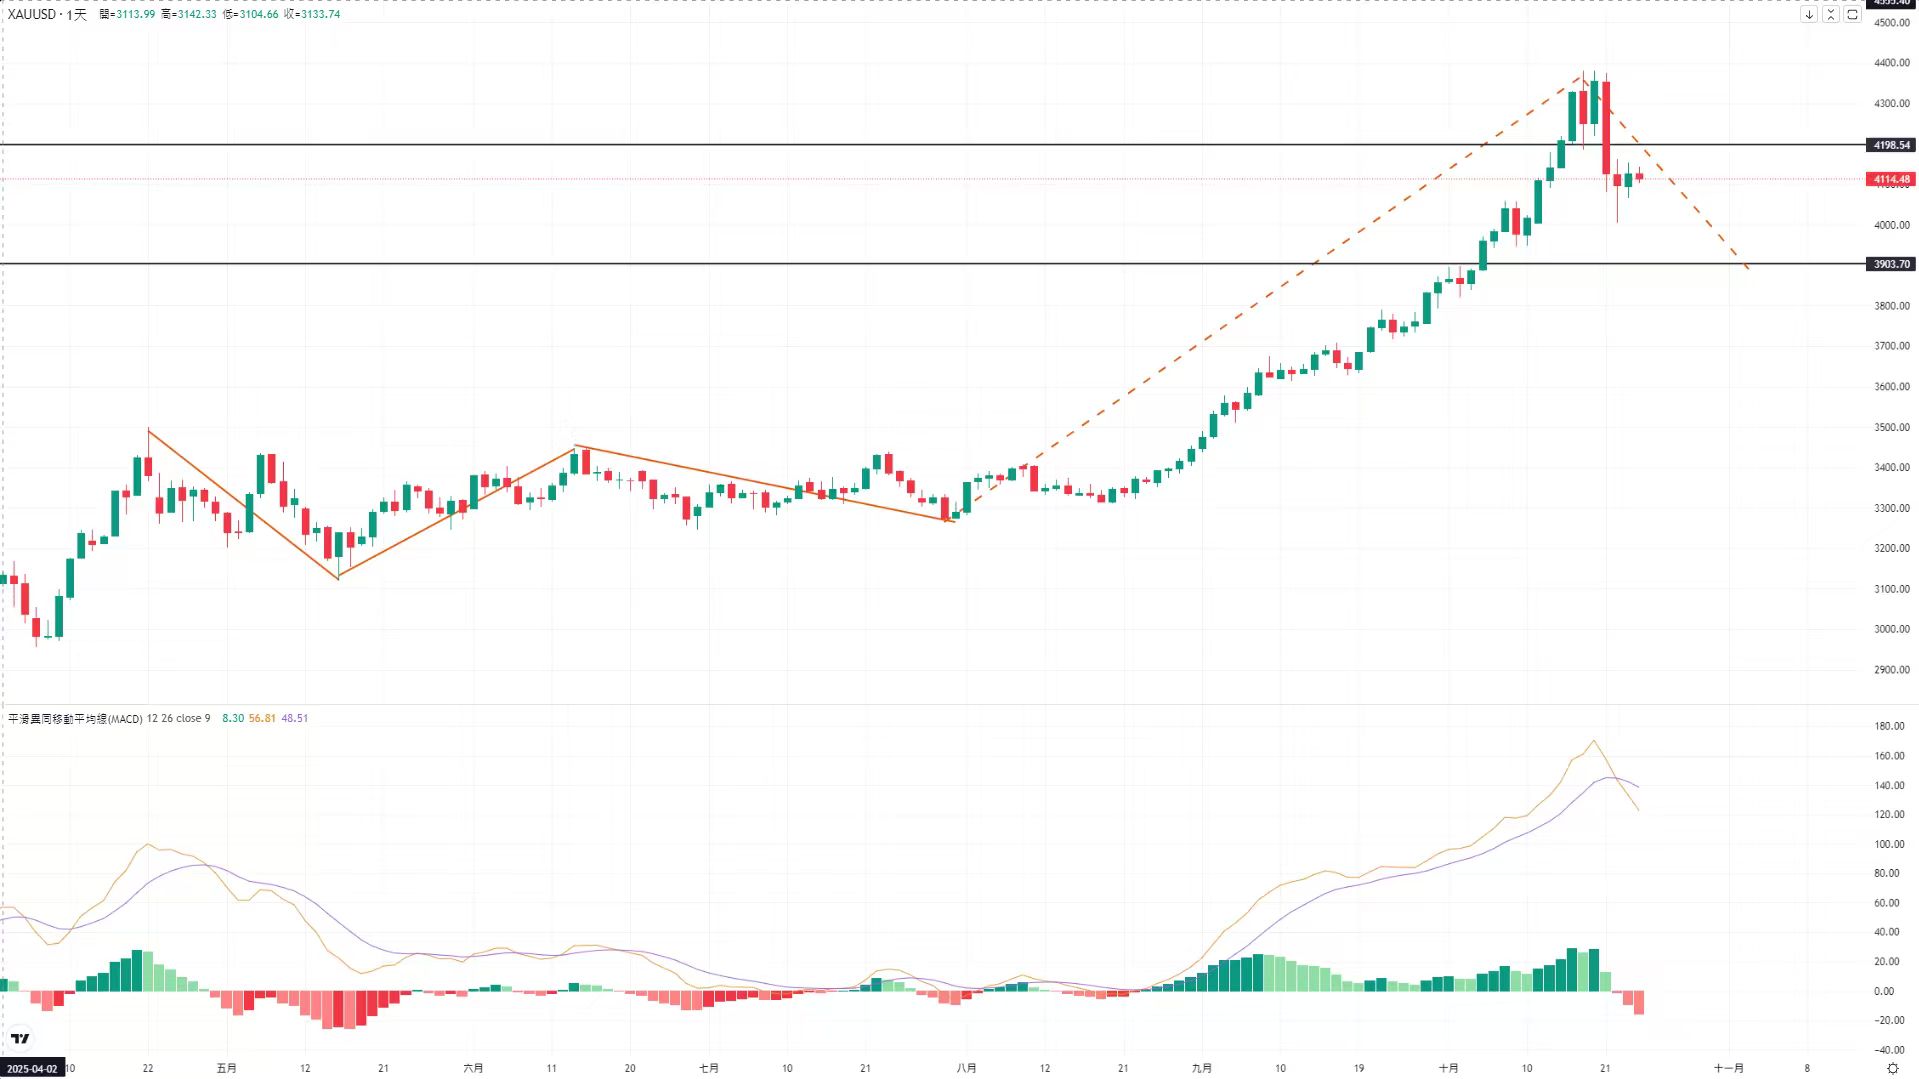Maximize the chart pane icon
Viewport: 1919px width, 1079px height.
click(1852, 15)
